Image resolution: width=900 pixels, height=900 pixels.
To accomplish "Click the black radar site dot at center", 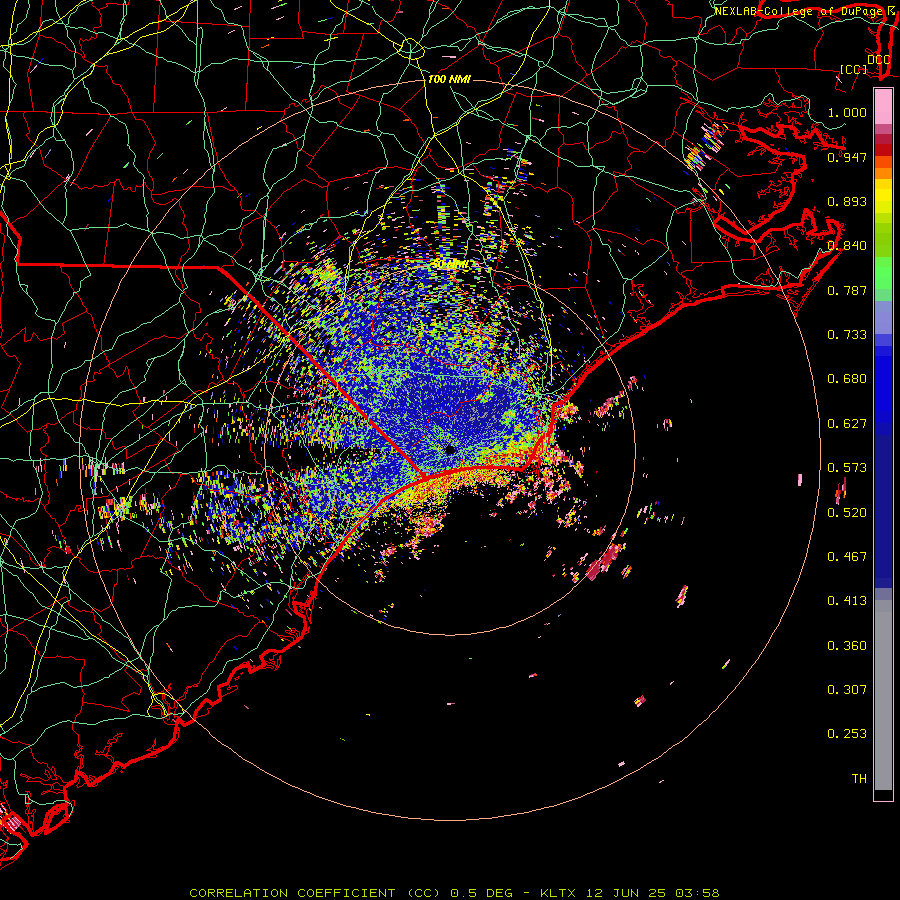I will coord(450,450).
